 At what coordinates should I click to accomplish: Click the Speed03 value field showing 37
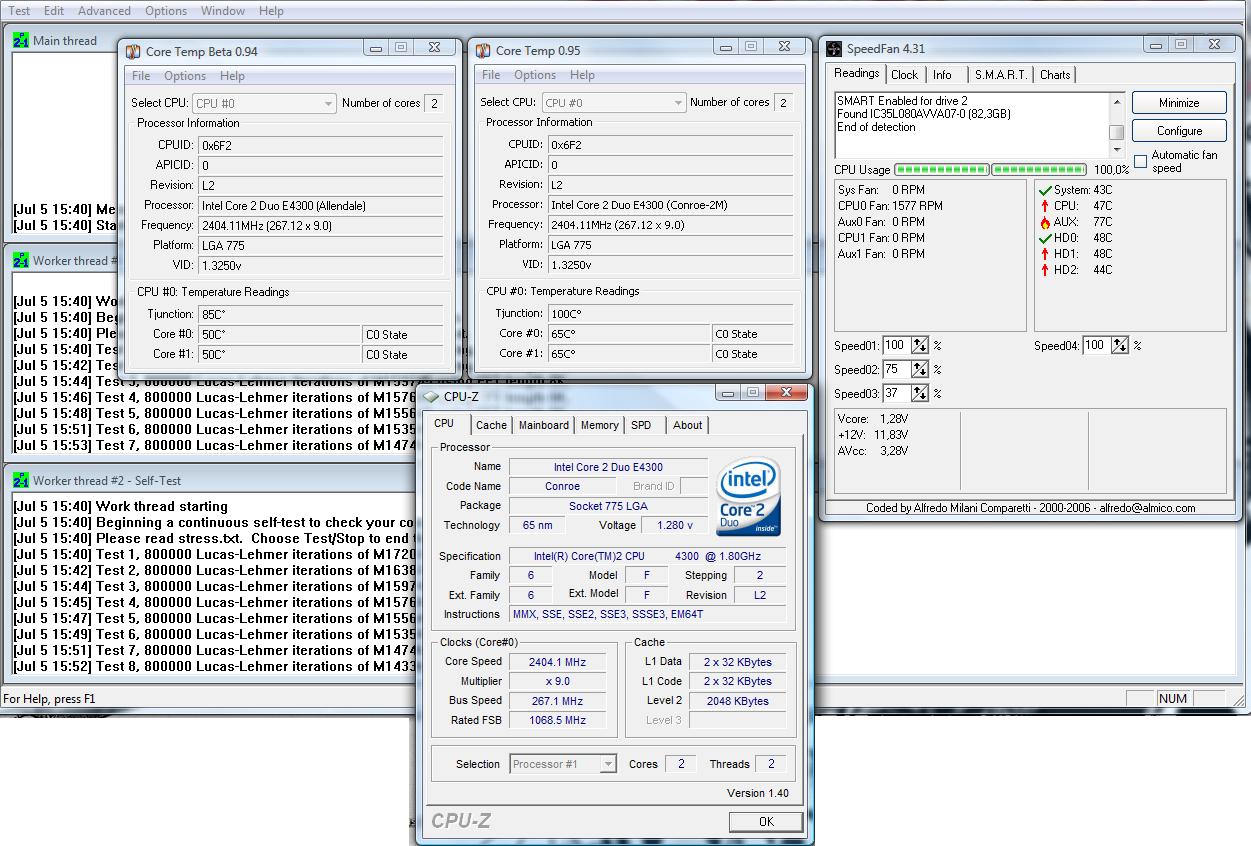(896, 393)
